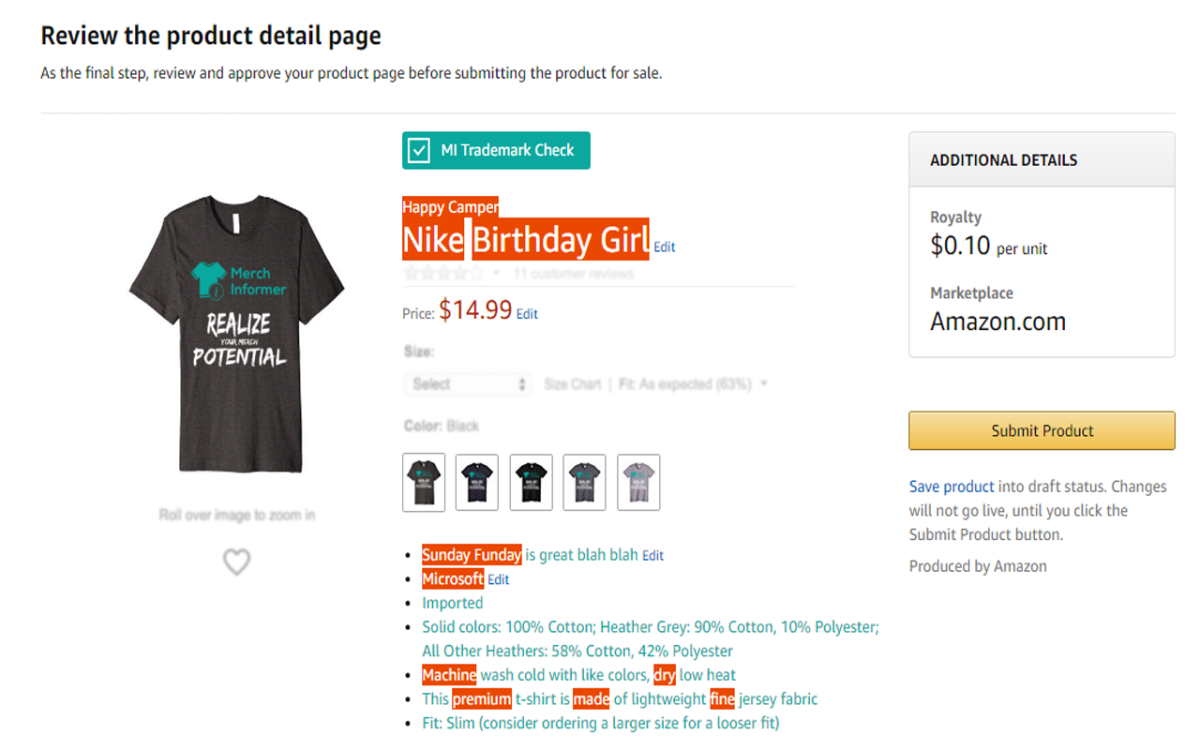This screenshot has height=750, width=1200.
Task: Click Edit next to Nike Birthday Girl title
Action: click(664, 247)
